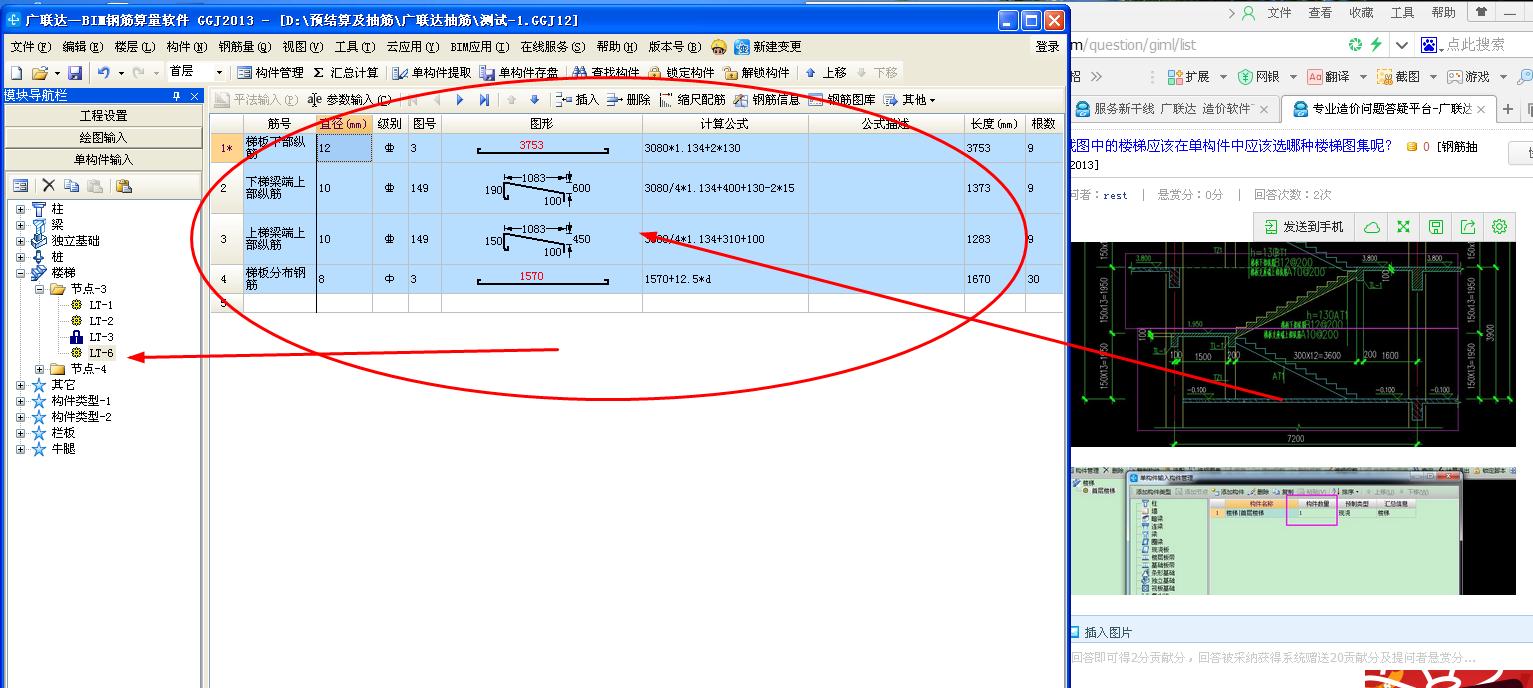Open undo history dropdown arrow
The height and width of the screenshot is (688, 1533).
tap(121, 73)
